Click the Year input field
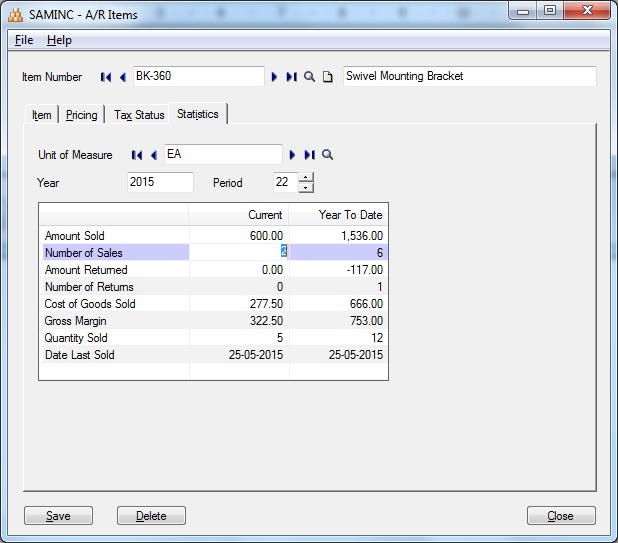The height and width of the screenshot is (543, 618). tap(160, 183)
